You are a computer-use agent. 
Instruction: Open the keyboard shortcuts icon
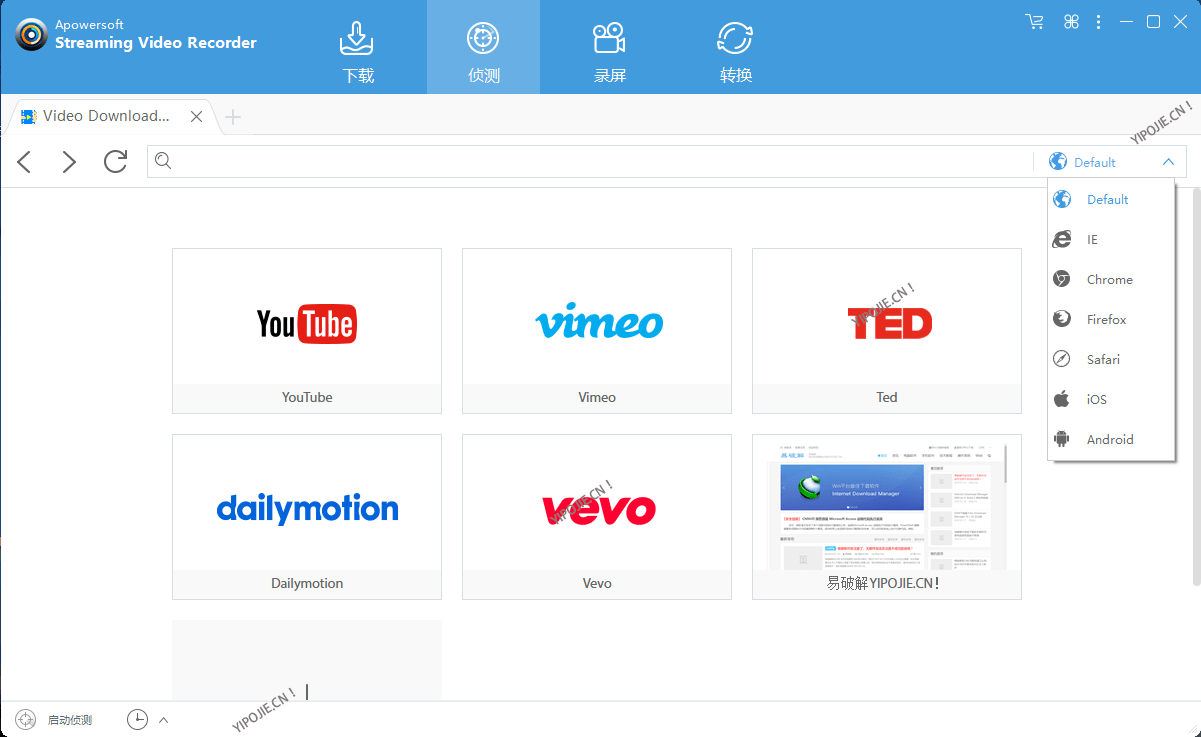click(1071, 21)
